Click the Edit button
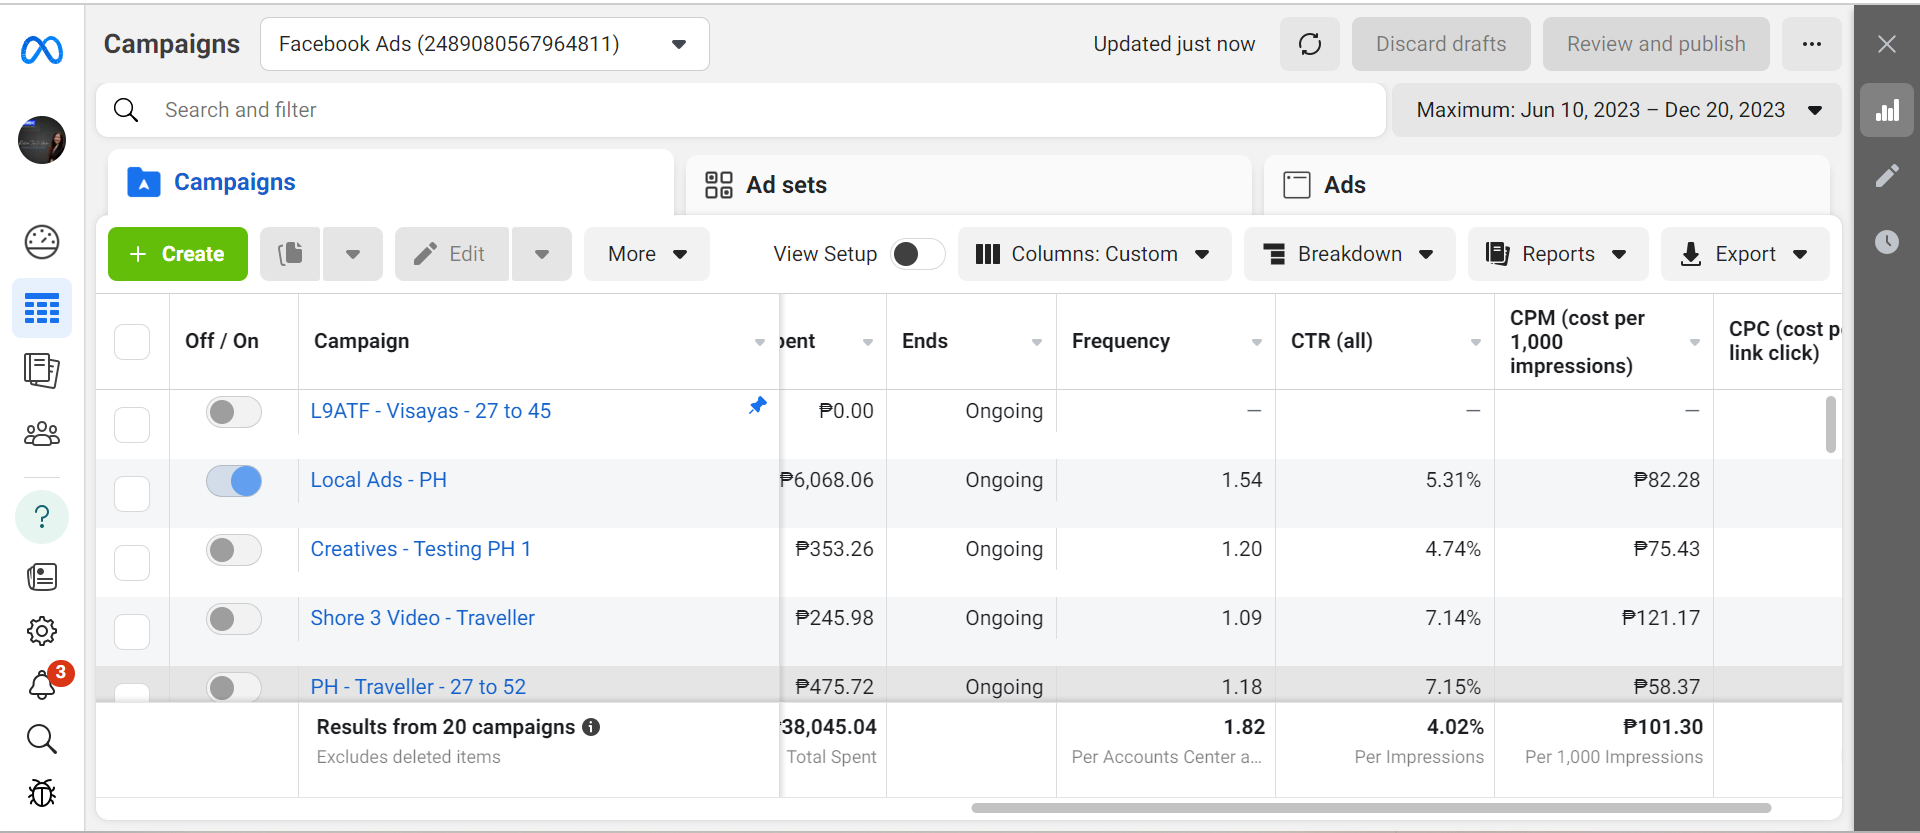 click(452, 254)
